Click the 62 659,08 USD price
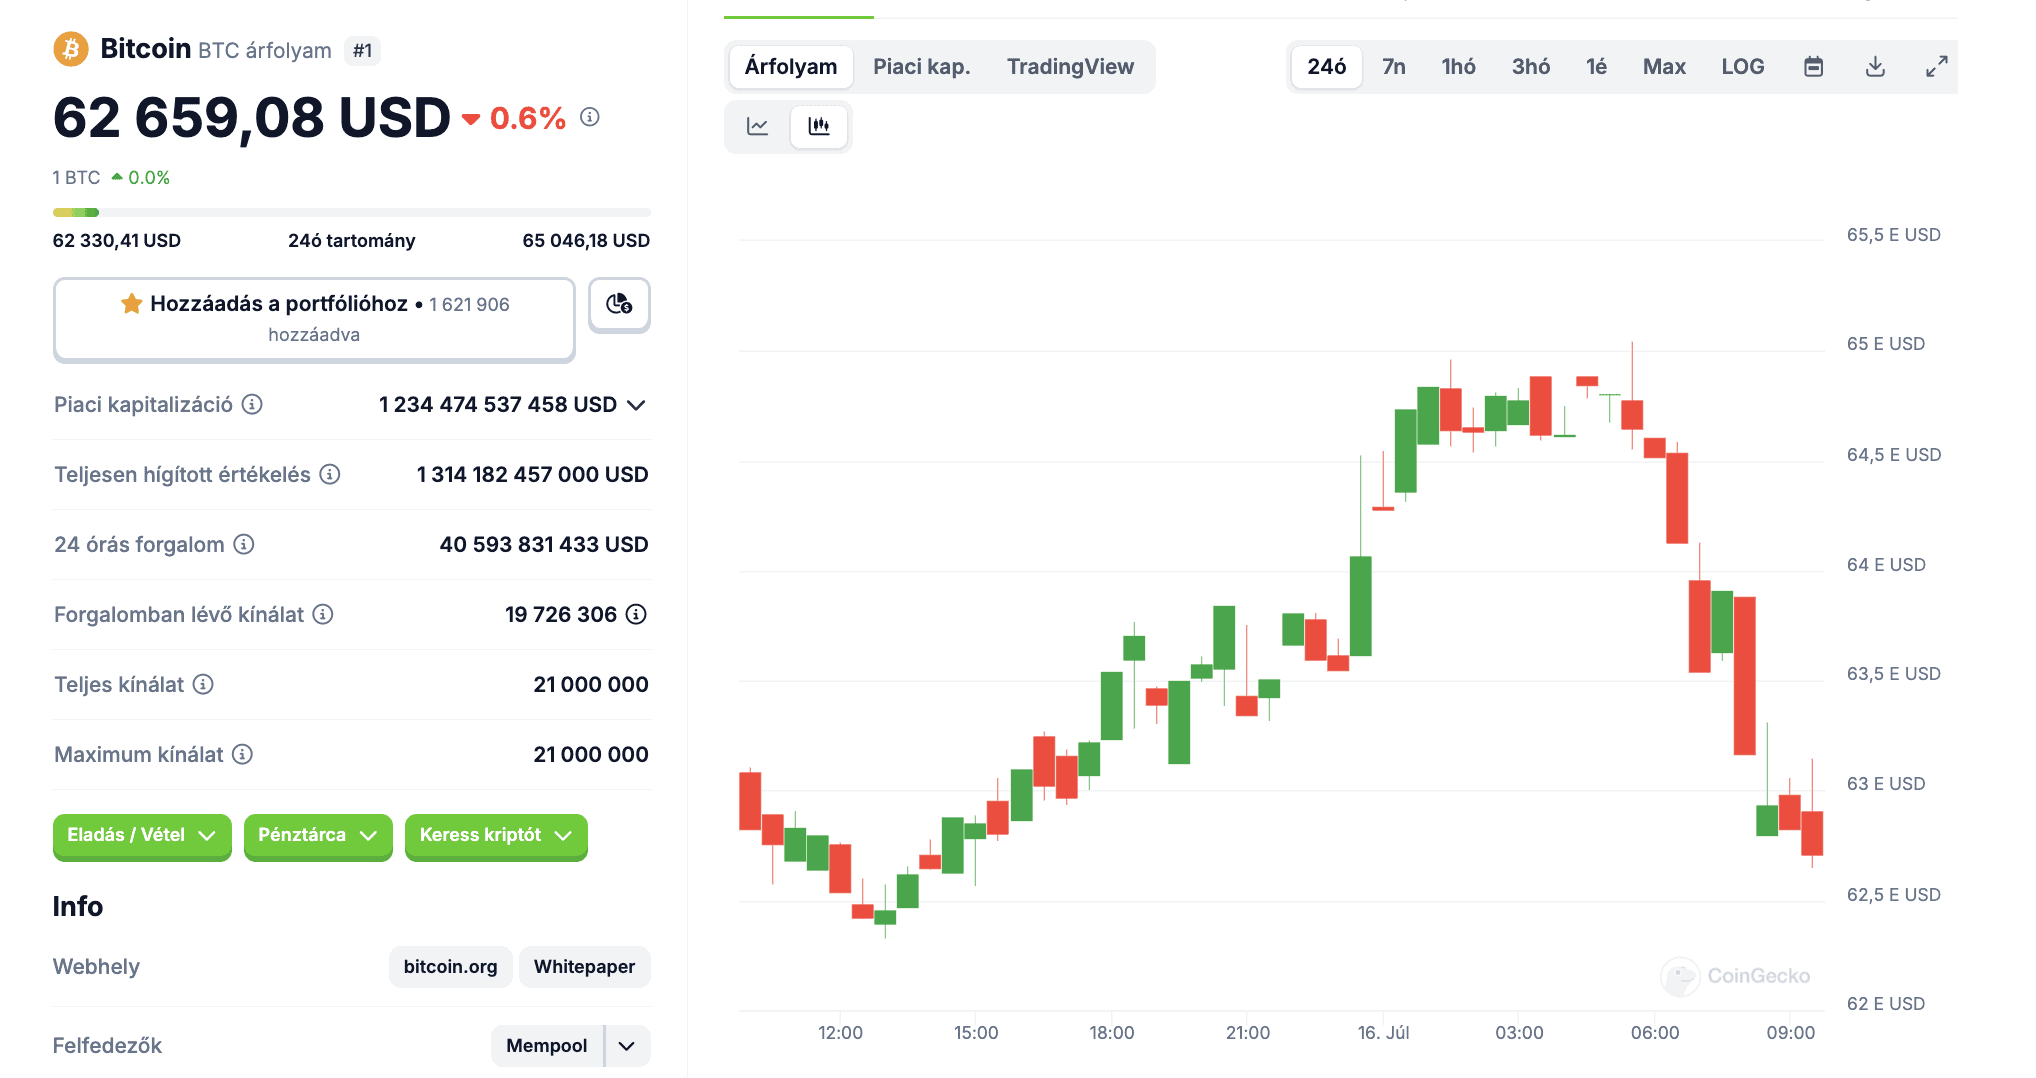 click(252, 118)
